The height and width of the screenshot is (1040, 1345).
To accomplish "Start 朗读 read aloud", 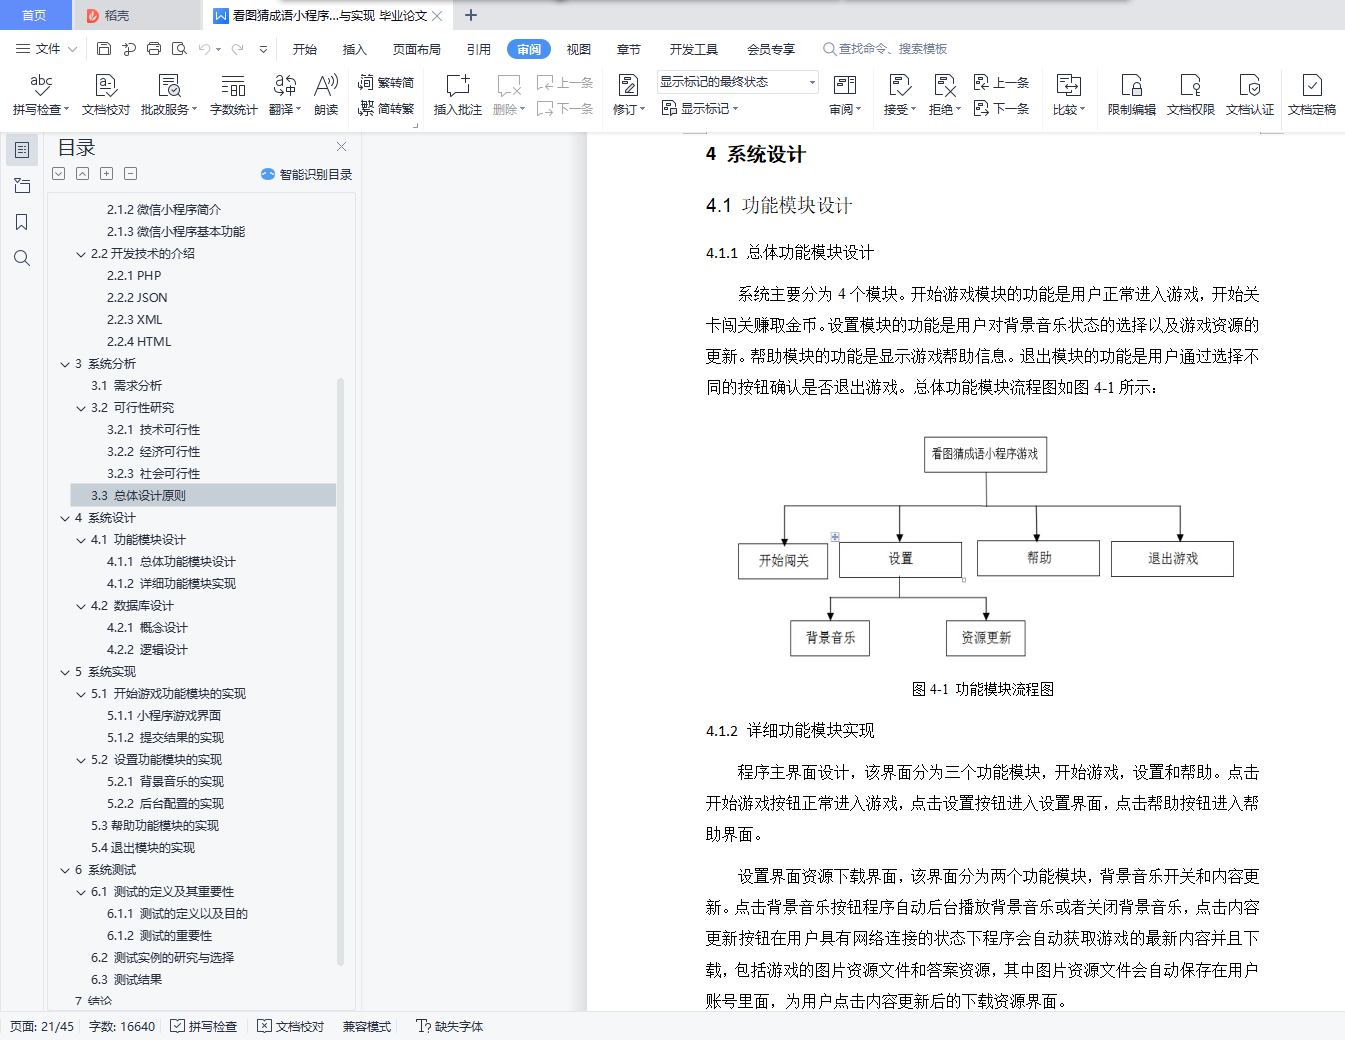I will (x=326, y=95).
